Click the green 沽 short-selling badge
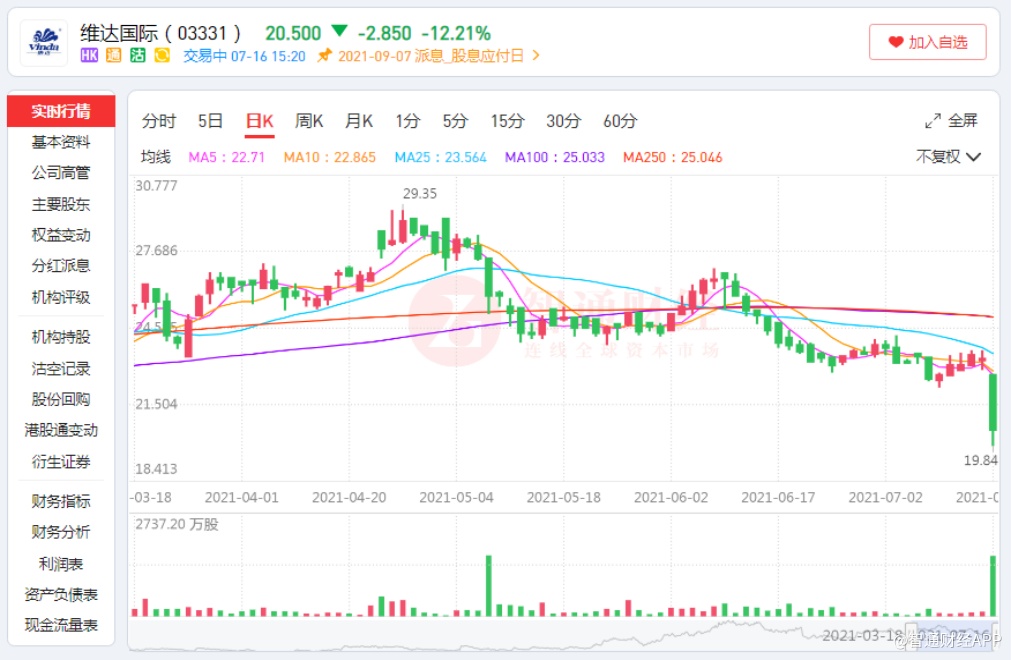1012x660 pixels. pos(138,56)
